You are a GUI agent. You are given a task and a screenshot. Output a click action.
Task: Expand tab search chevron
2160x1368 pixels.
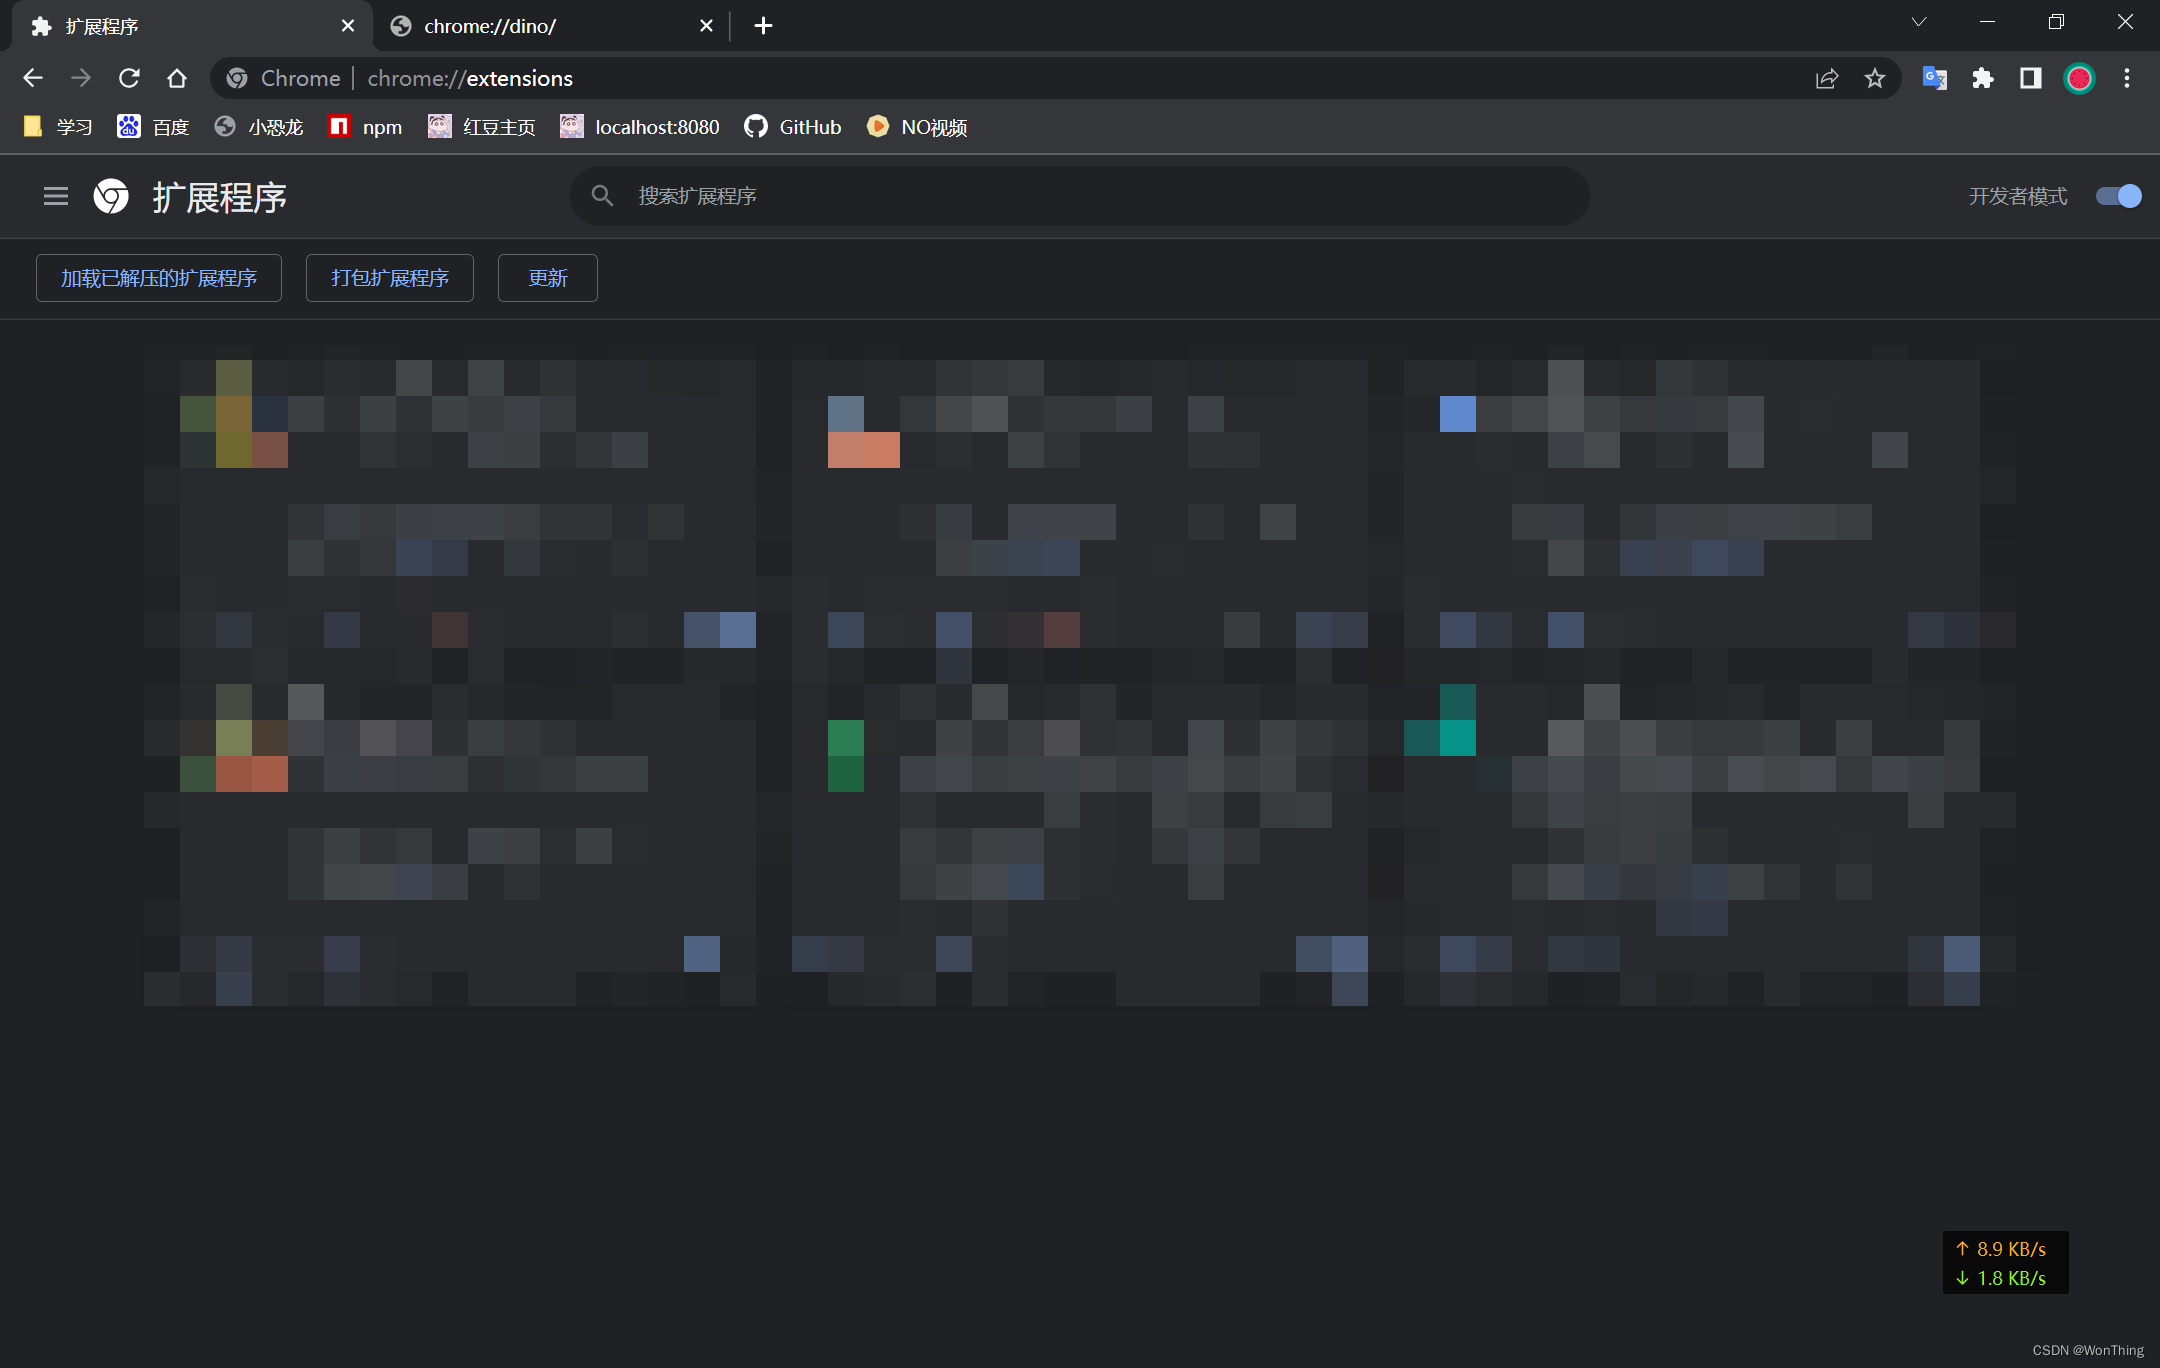[1918, 22]
